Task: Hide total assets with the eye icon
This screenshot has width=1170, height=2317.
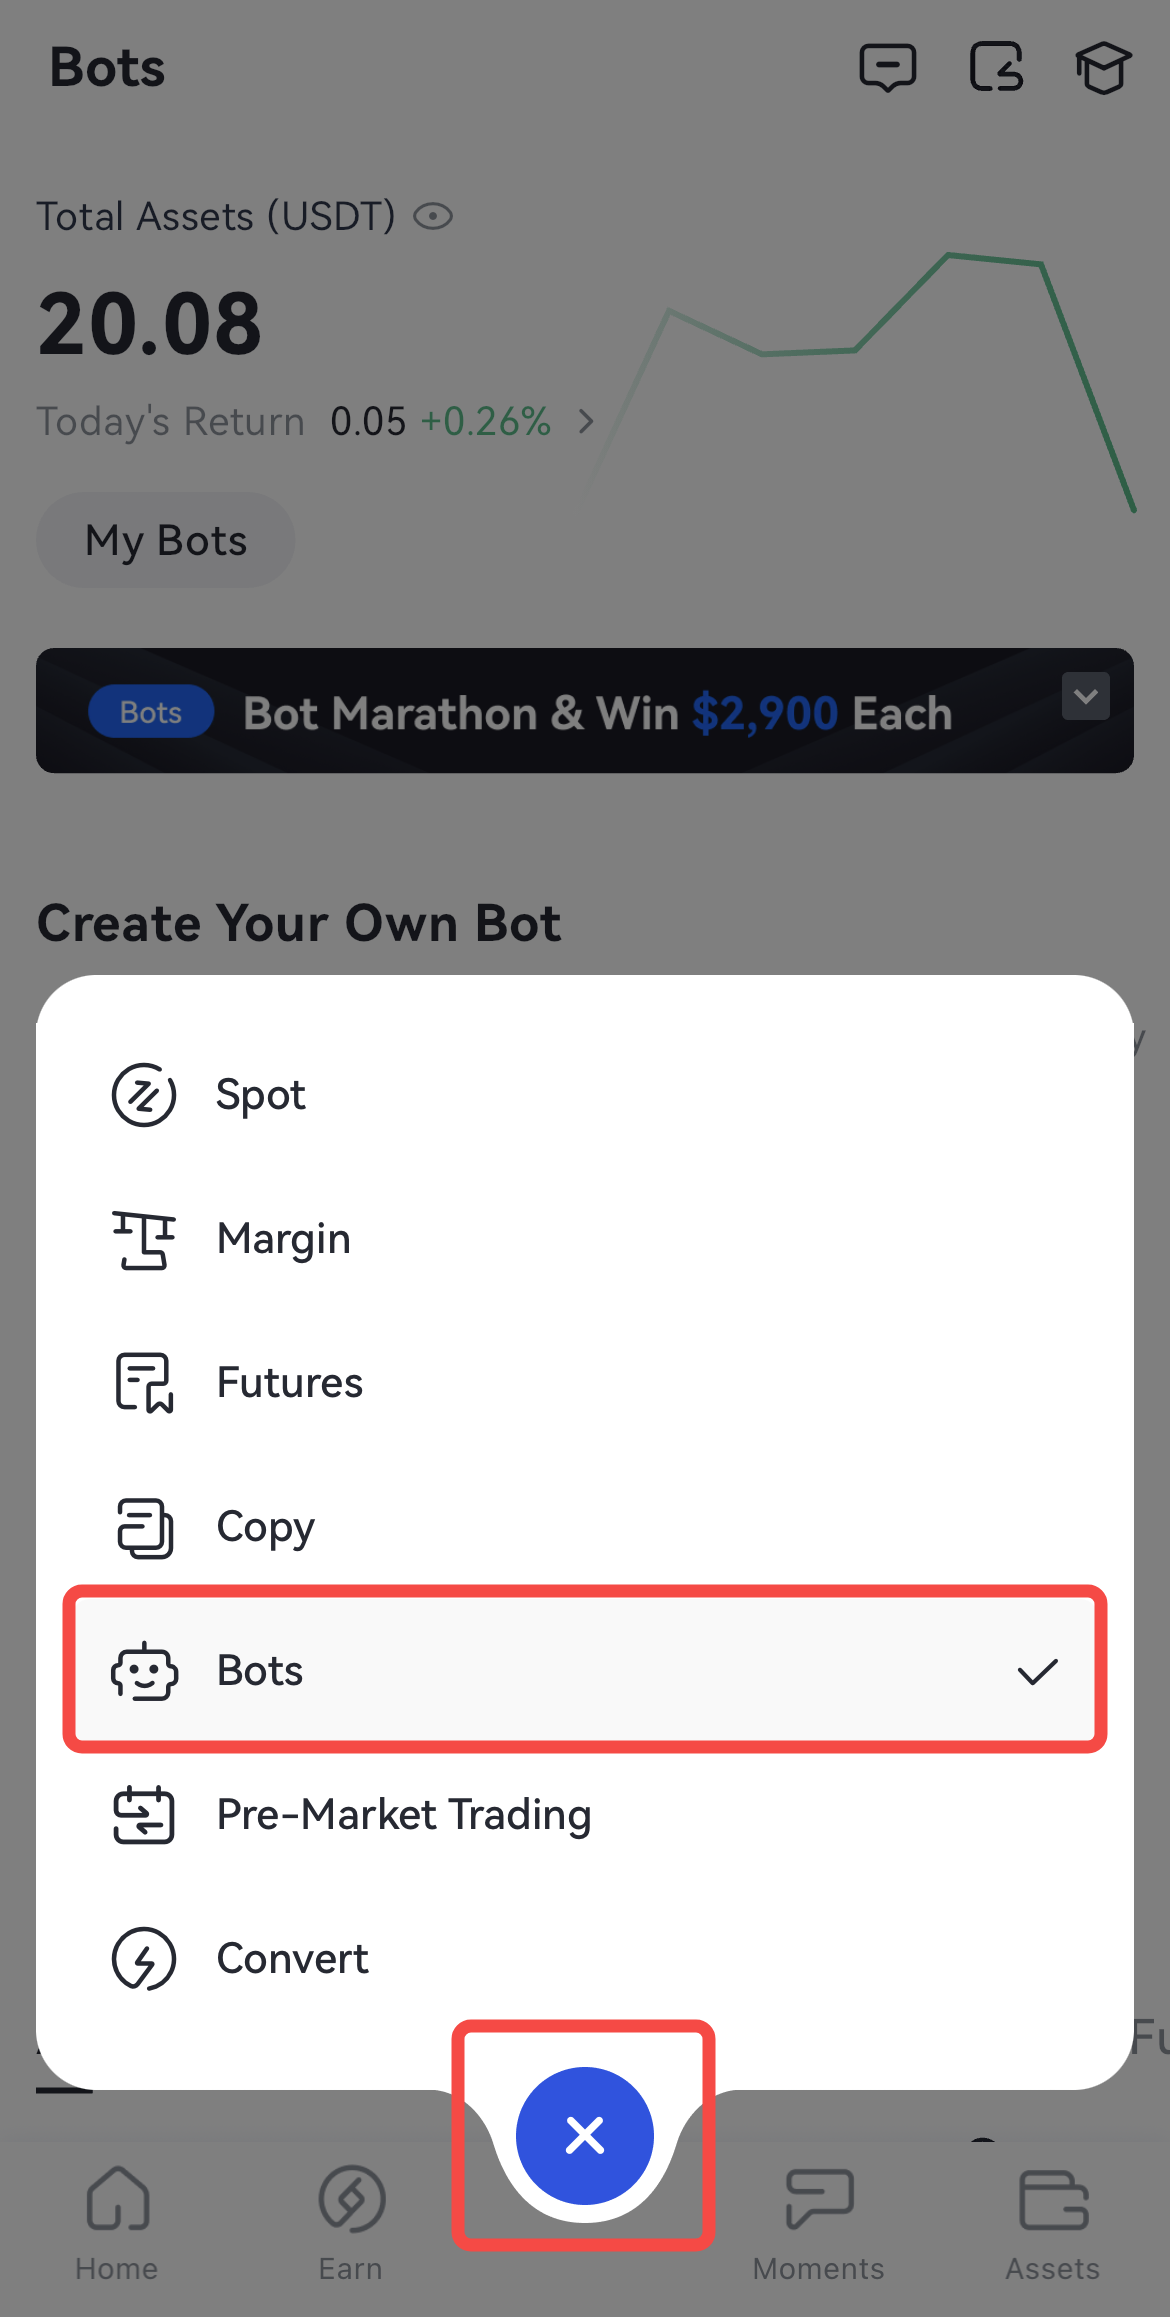Action: [x=434, y=216]
